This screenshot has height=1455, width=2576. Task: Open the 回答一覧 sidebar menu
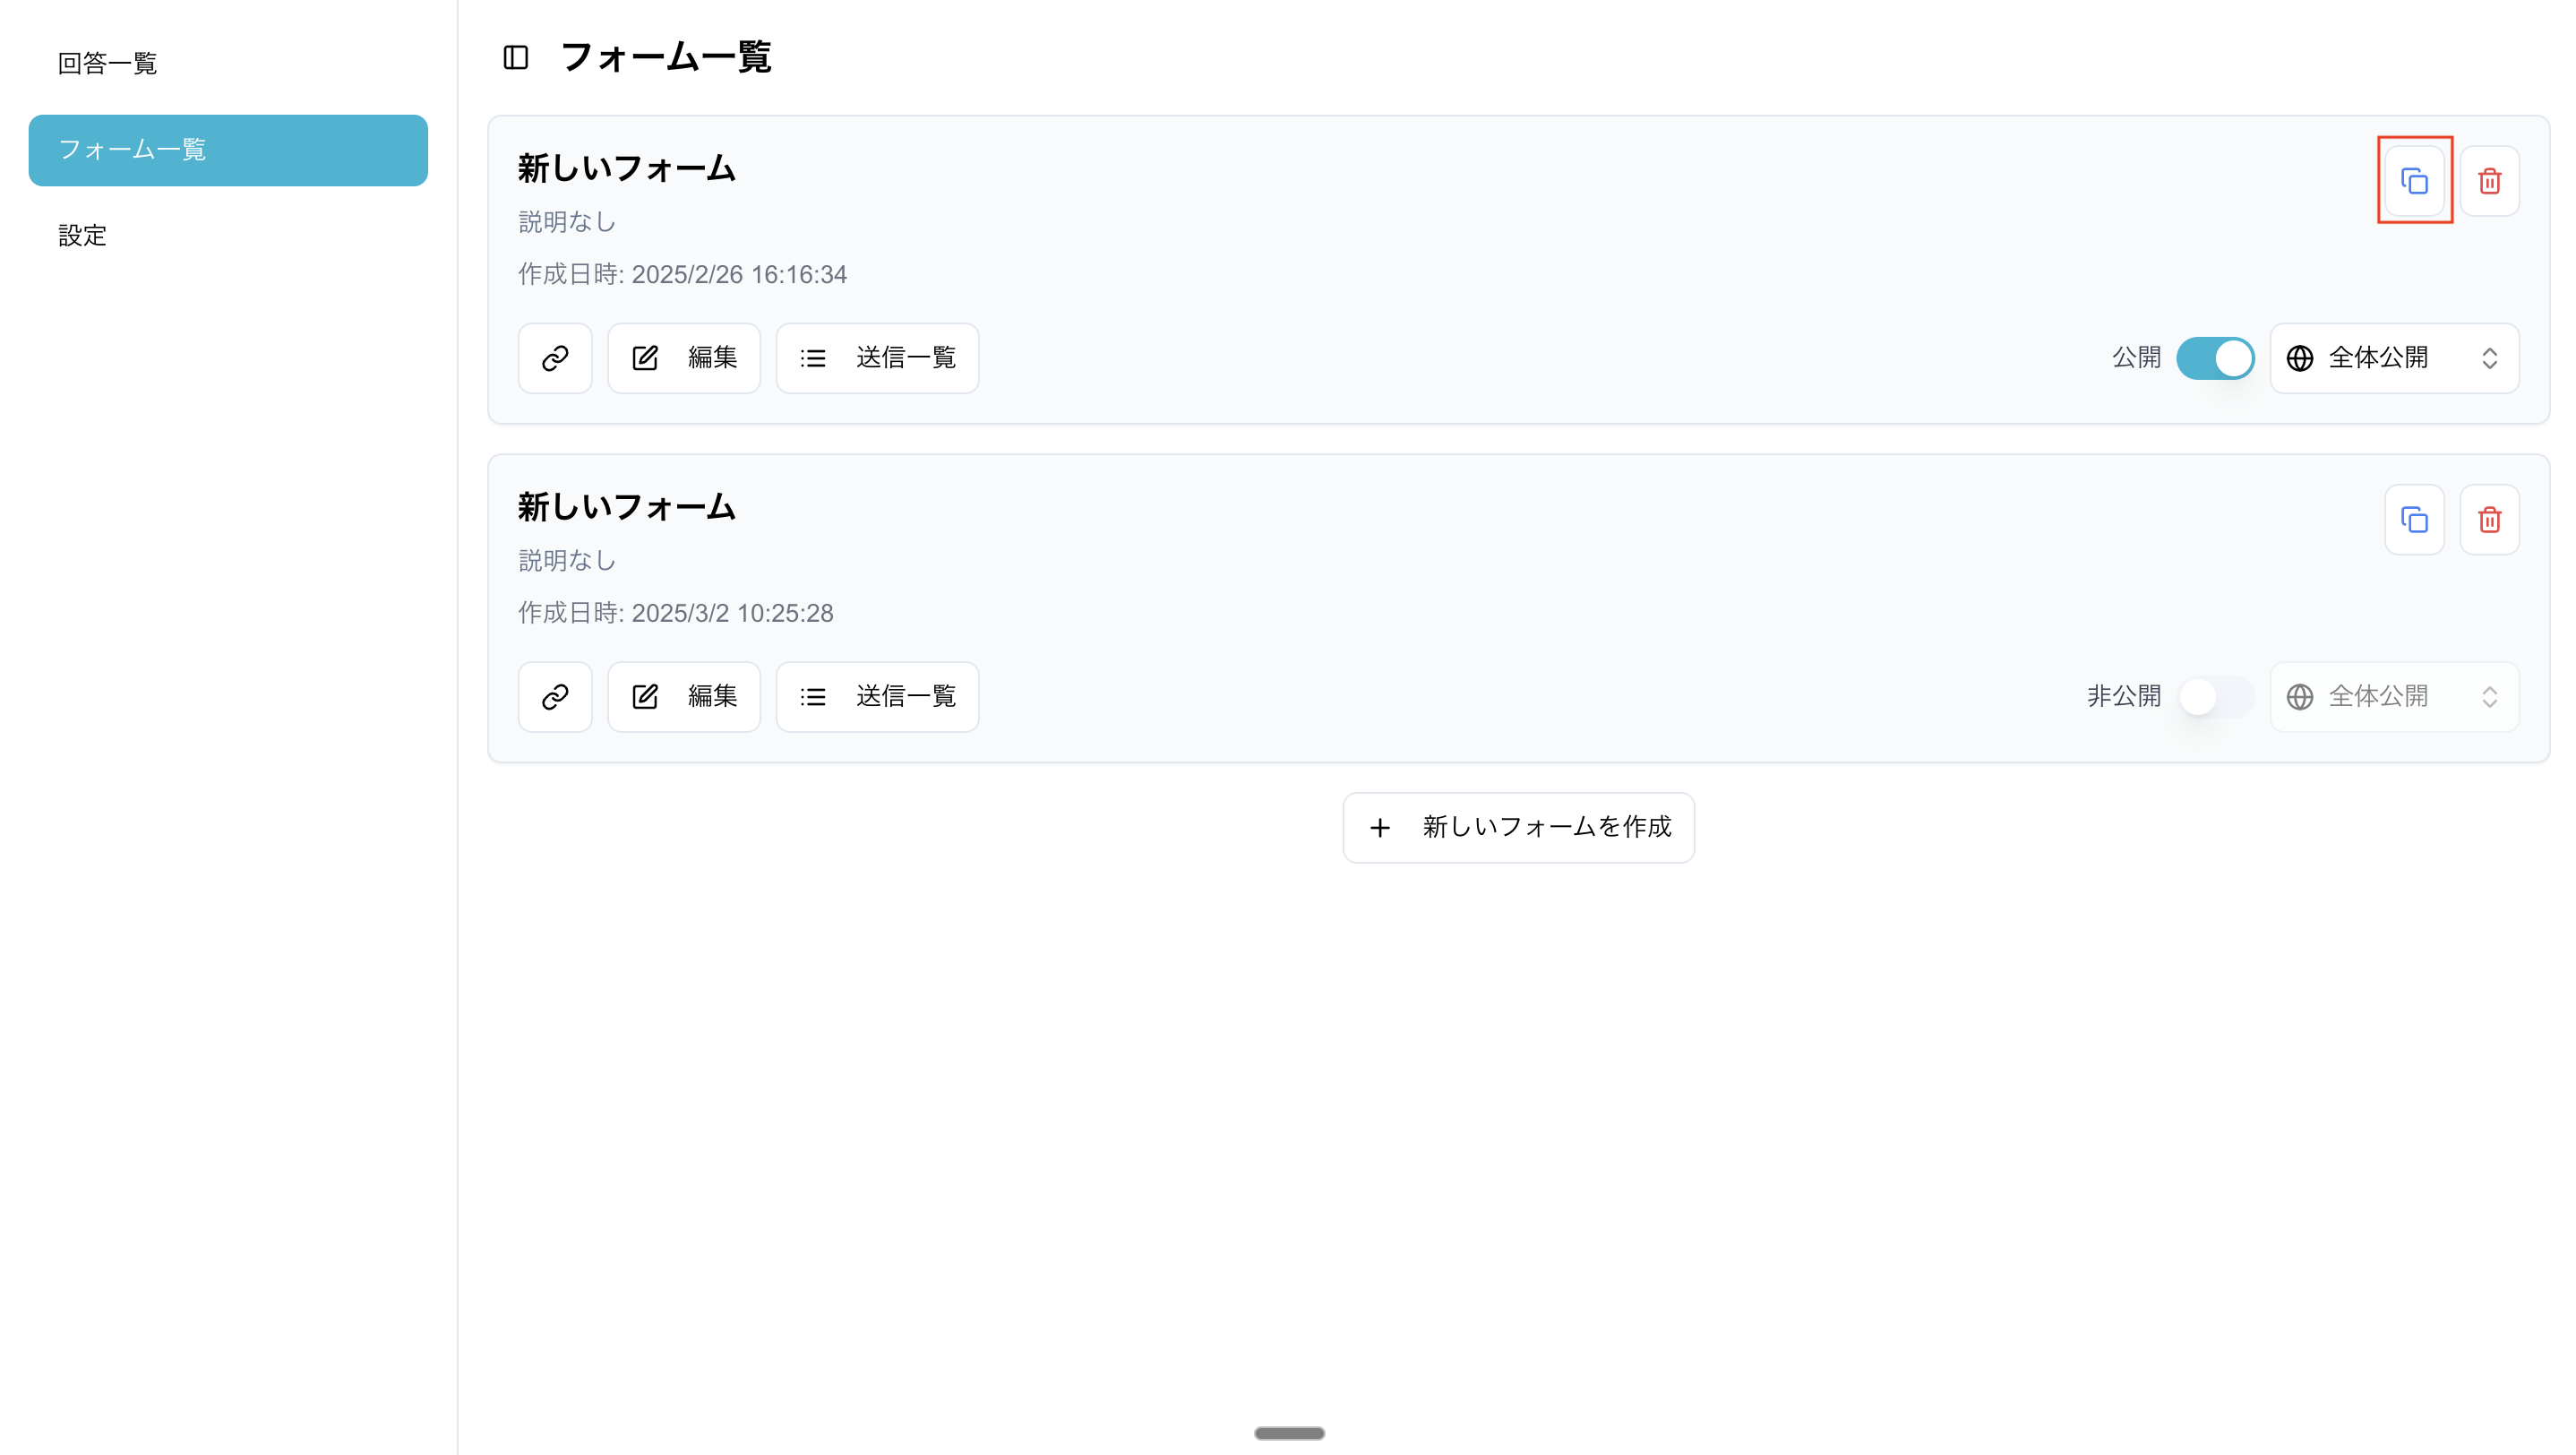(108, 64)
